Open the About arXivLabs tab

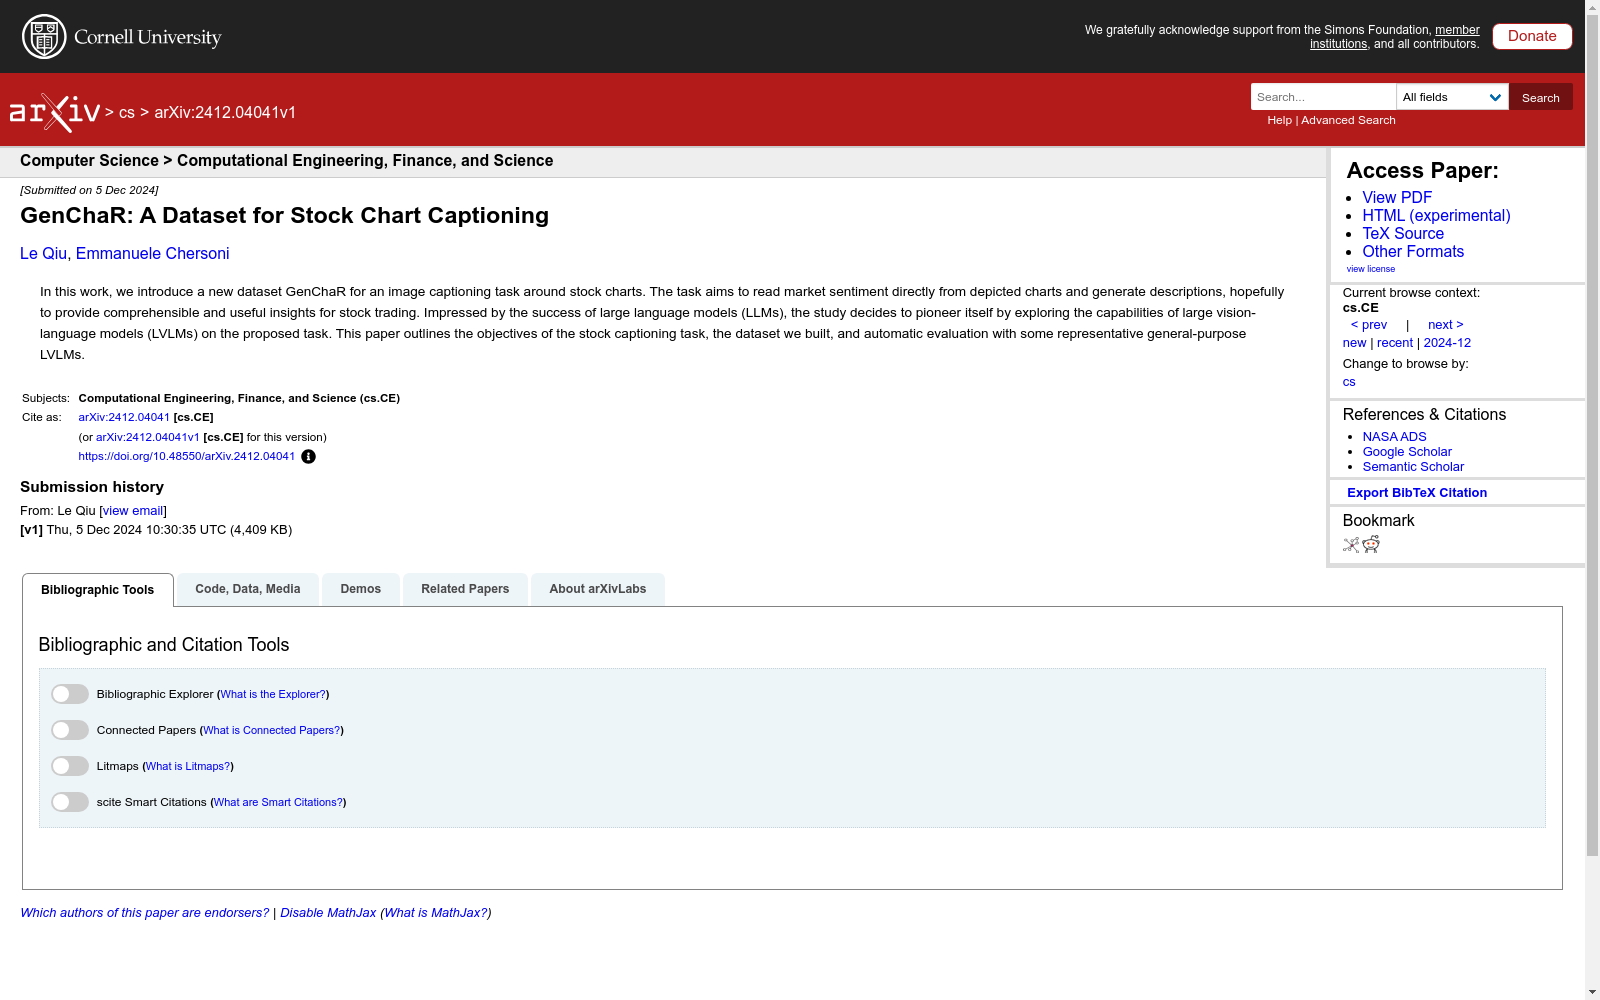click(x=598, y=589)
